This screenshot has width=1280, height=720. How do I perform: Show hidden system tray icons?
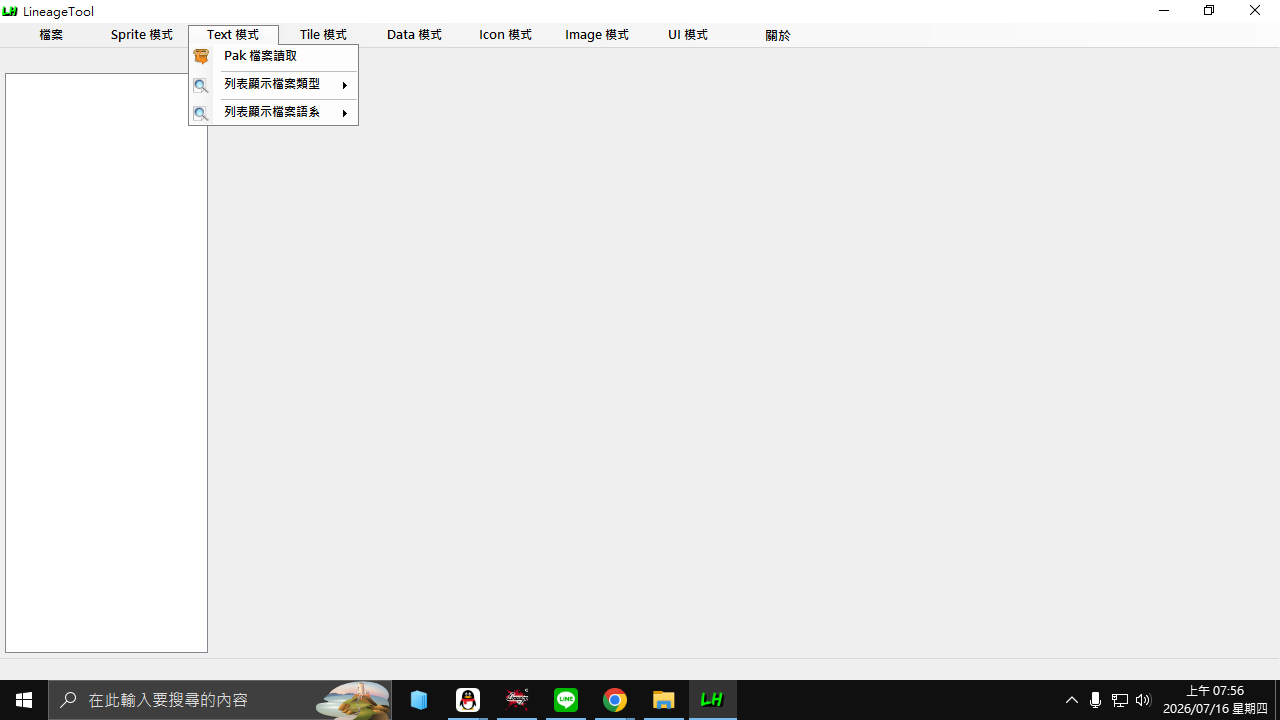[1072, 700]
